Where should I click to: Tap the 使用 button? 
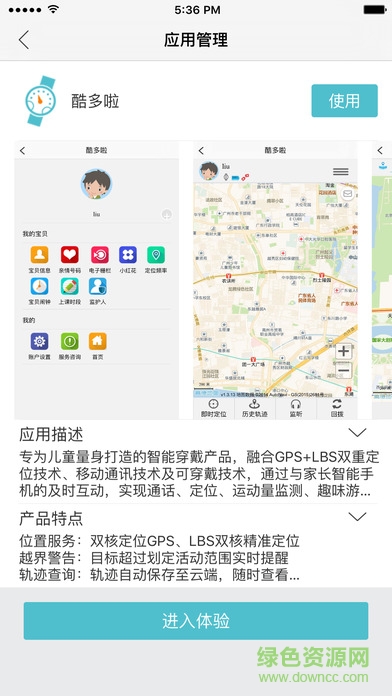click(344, 101)
